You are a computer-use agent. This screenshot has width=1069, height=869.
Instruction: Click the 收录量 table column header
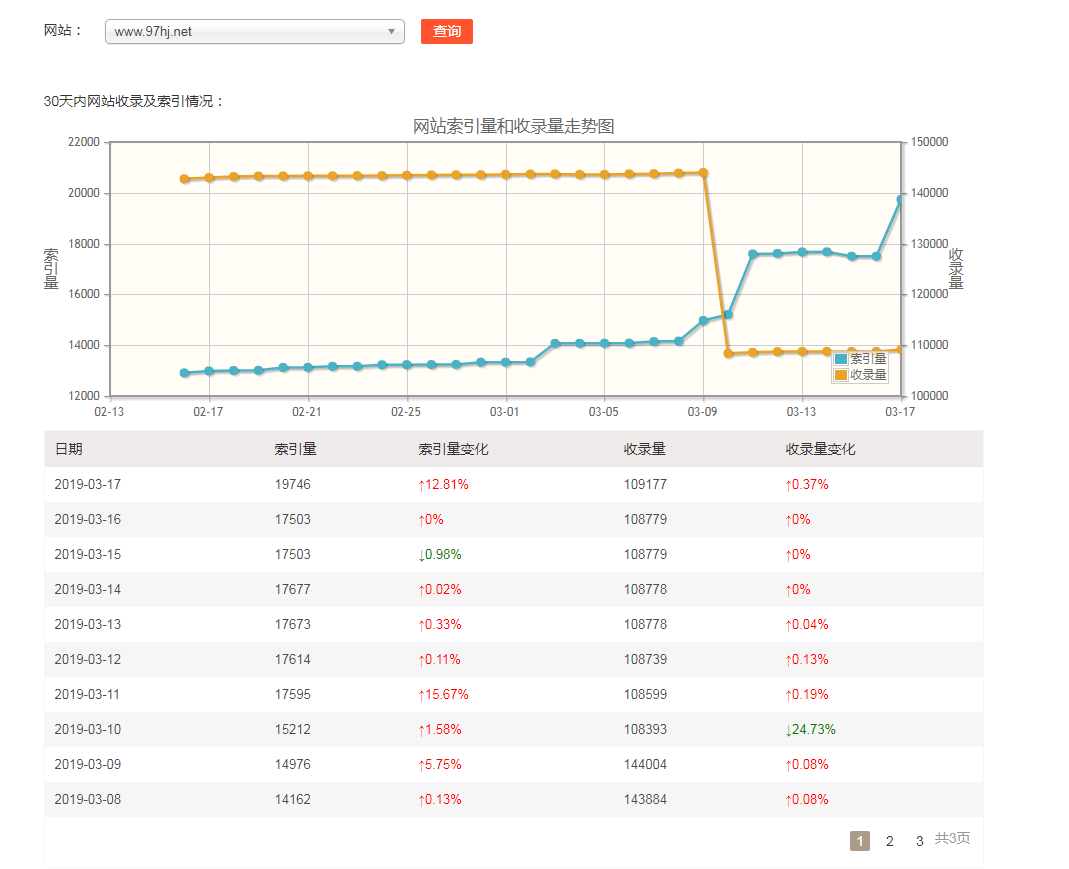(x=644, y=449)
